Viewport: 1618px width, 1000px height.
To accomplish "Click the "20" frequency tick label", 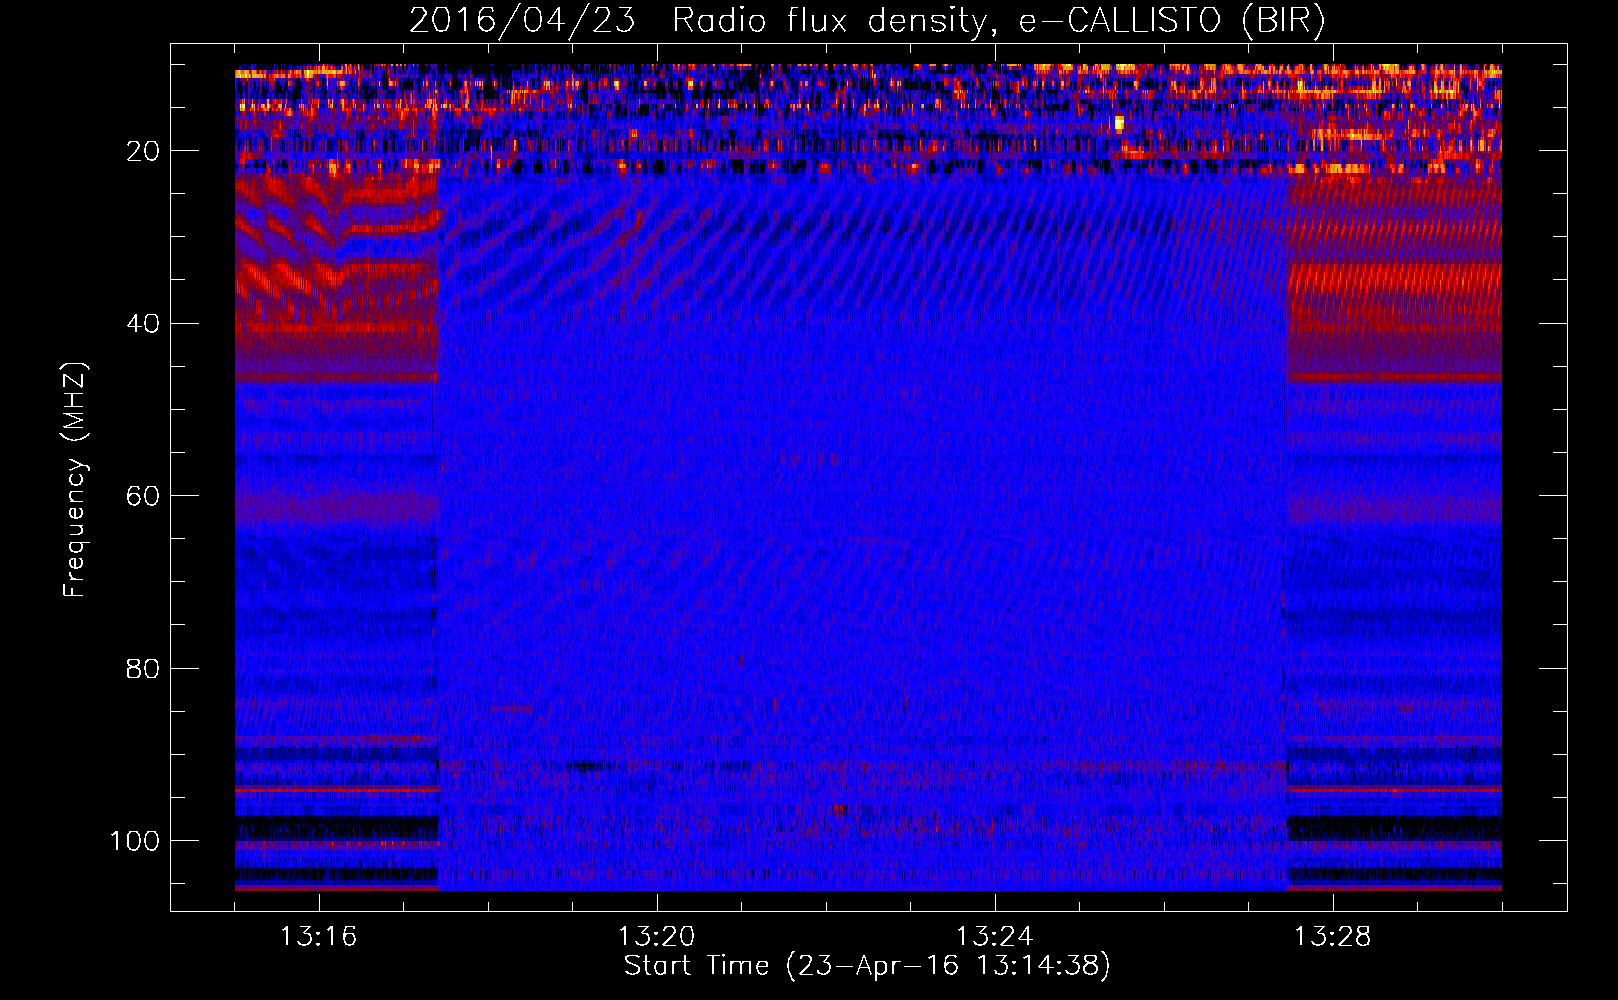I will click(x=143, y=151).
